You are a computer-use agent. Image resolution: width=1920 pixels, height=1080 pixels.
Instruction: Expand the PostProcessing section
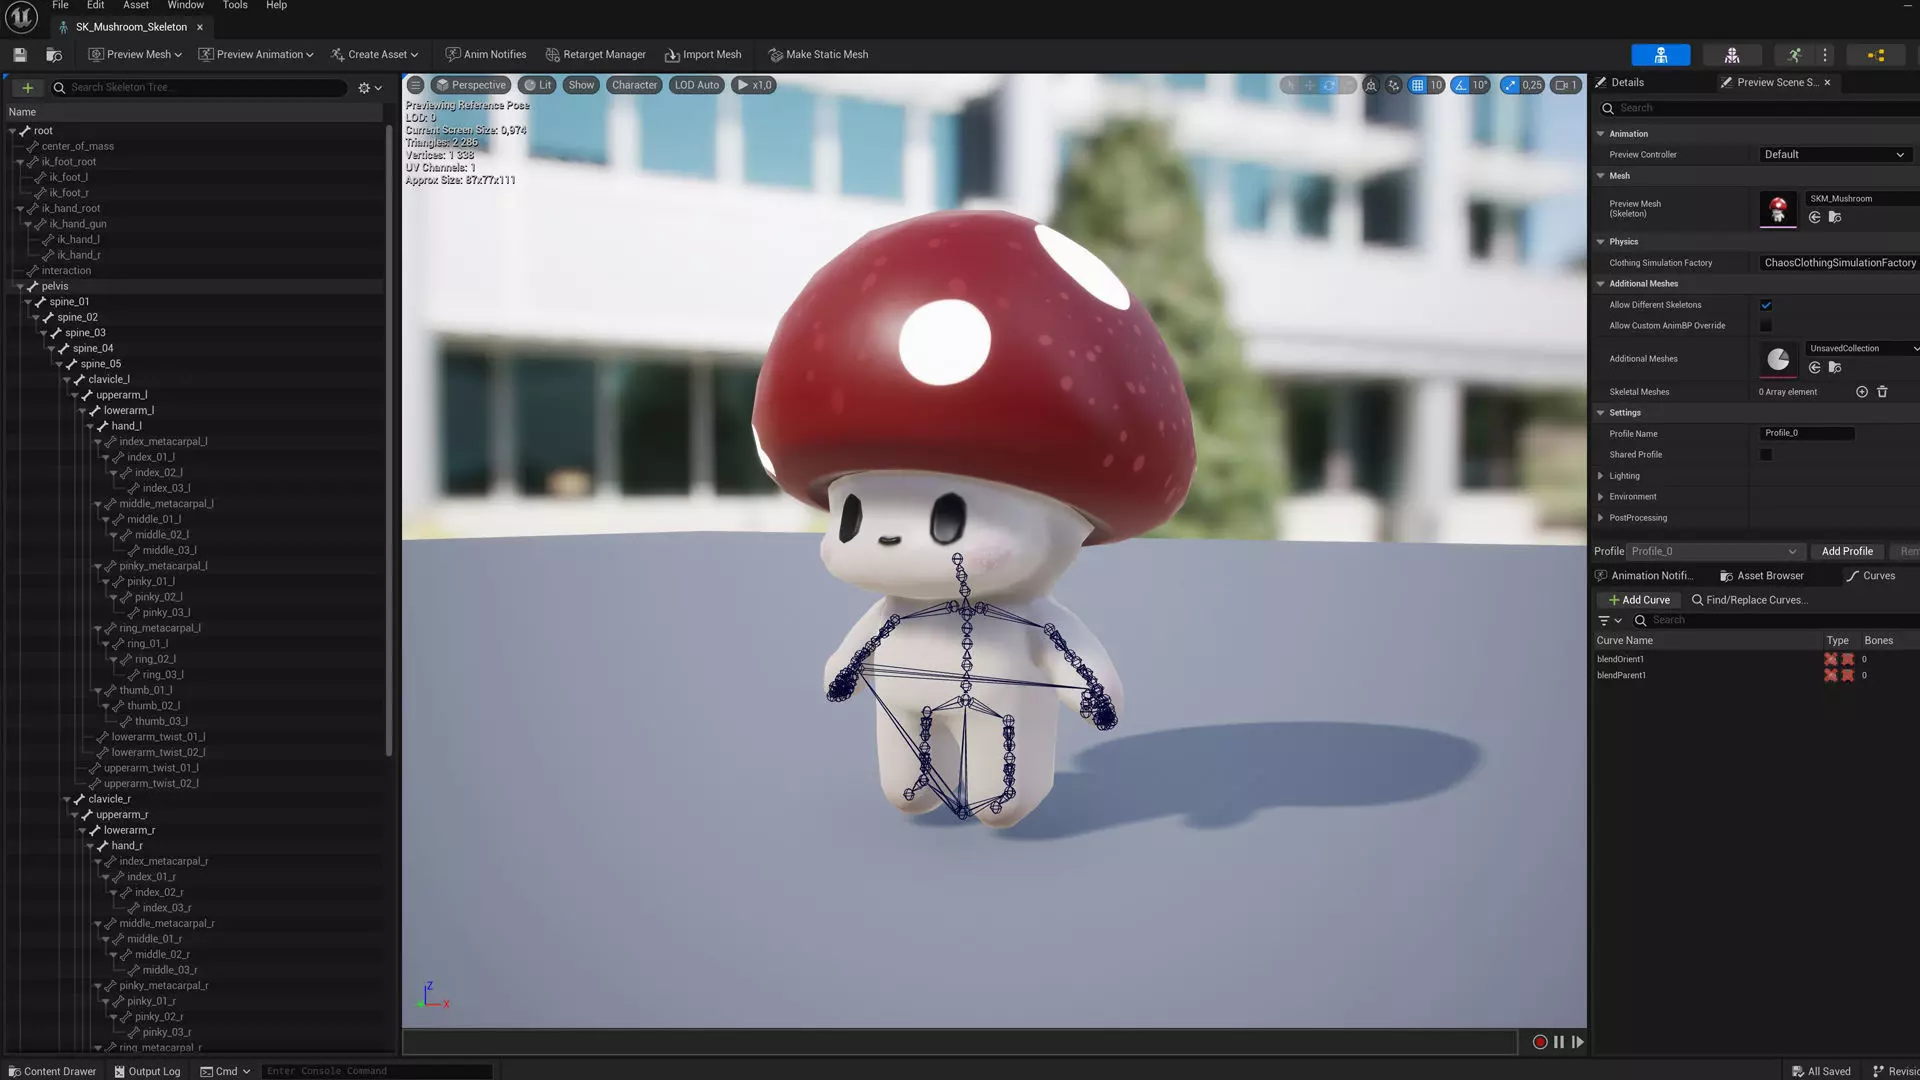pyautogui.click(x=1601, y=518)
